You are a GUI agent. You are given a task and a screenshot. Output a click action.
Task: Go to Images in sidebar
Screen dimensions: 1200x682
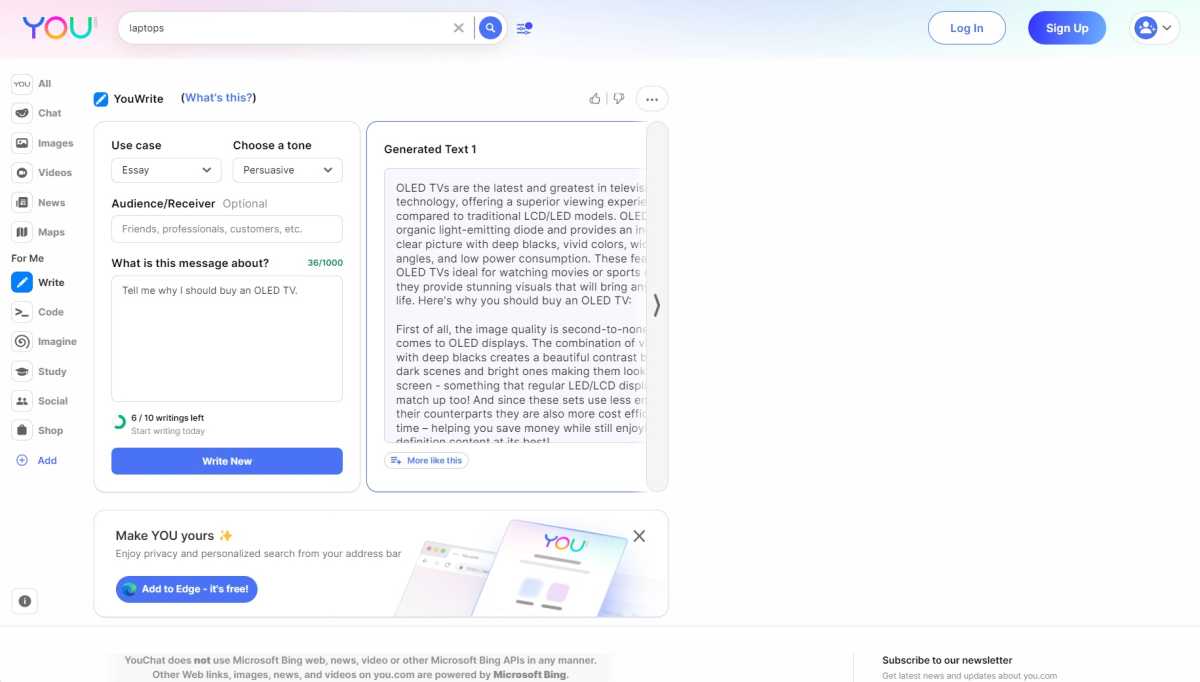tap(43, 143)
